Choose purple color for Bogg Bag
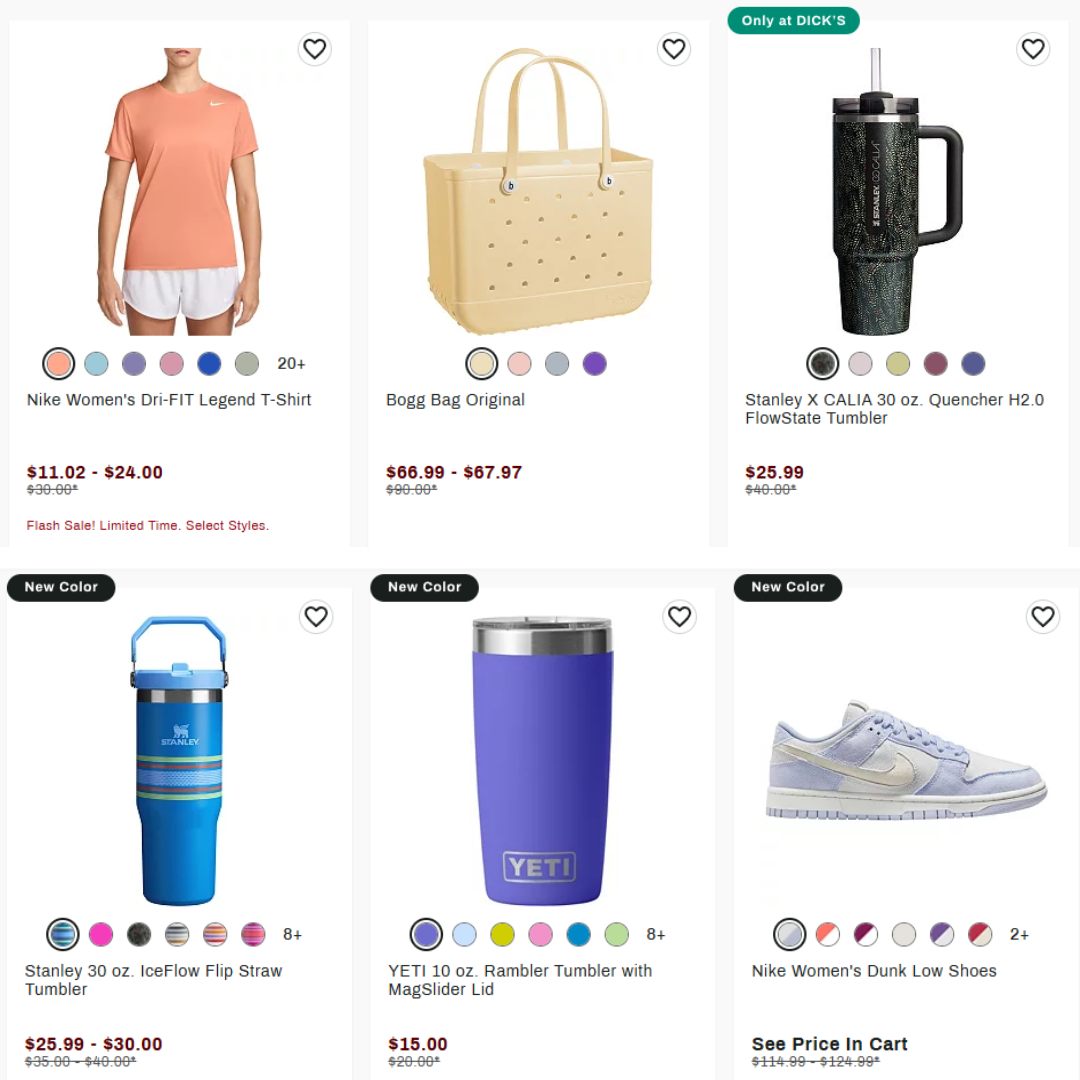This screenshot has width=1080, height=1080. point(594,364)
